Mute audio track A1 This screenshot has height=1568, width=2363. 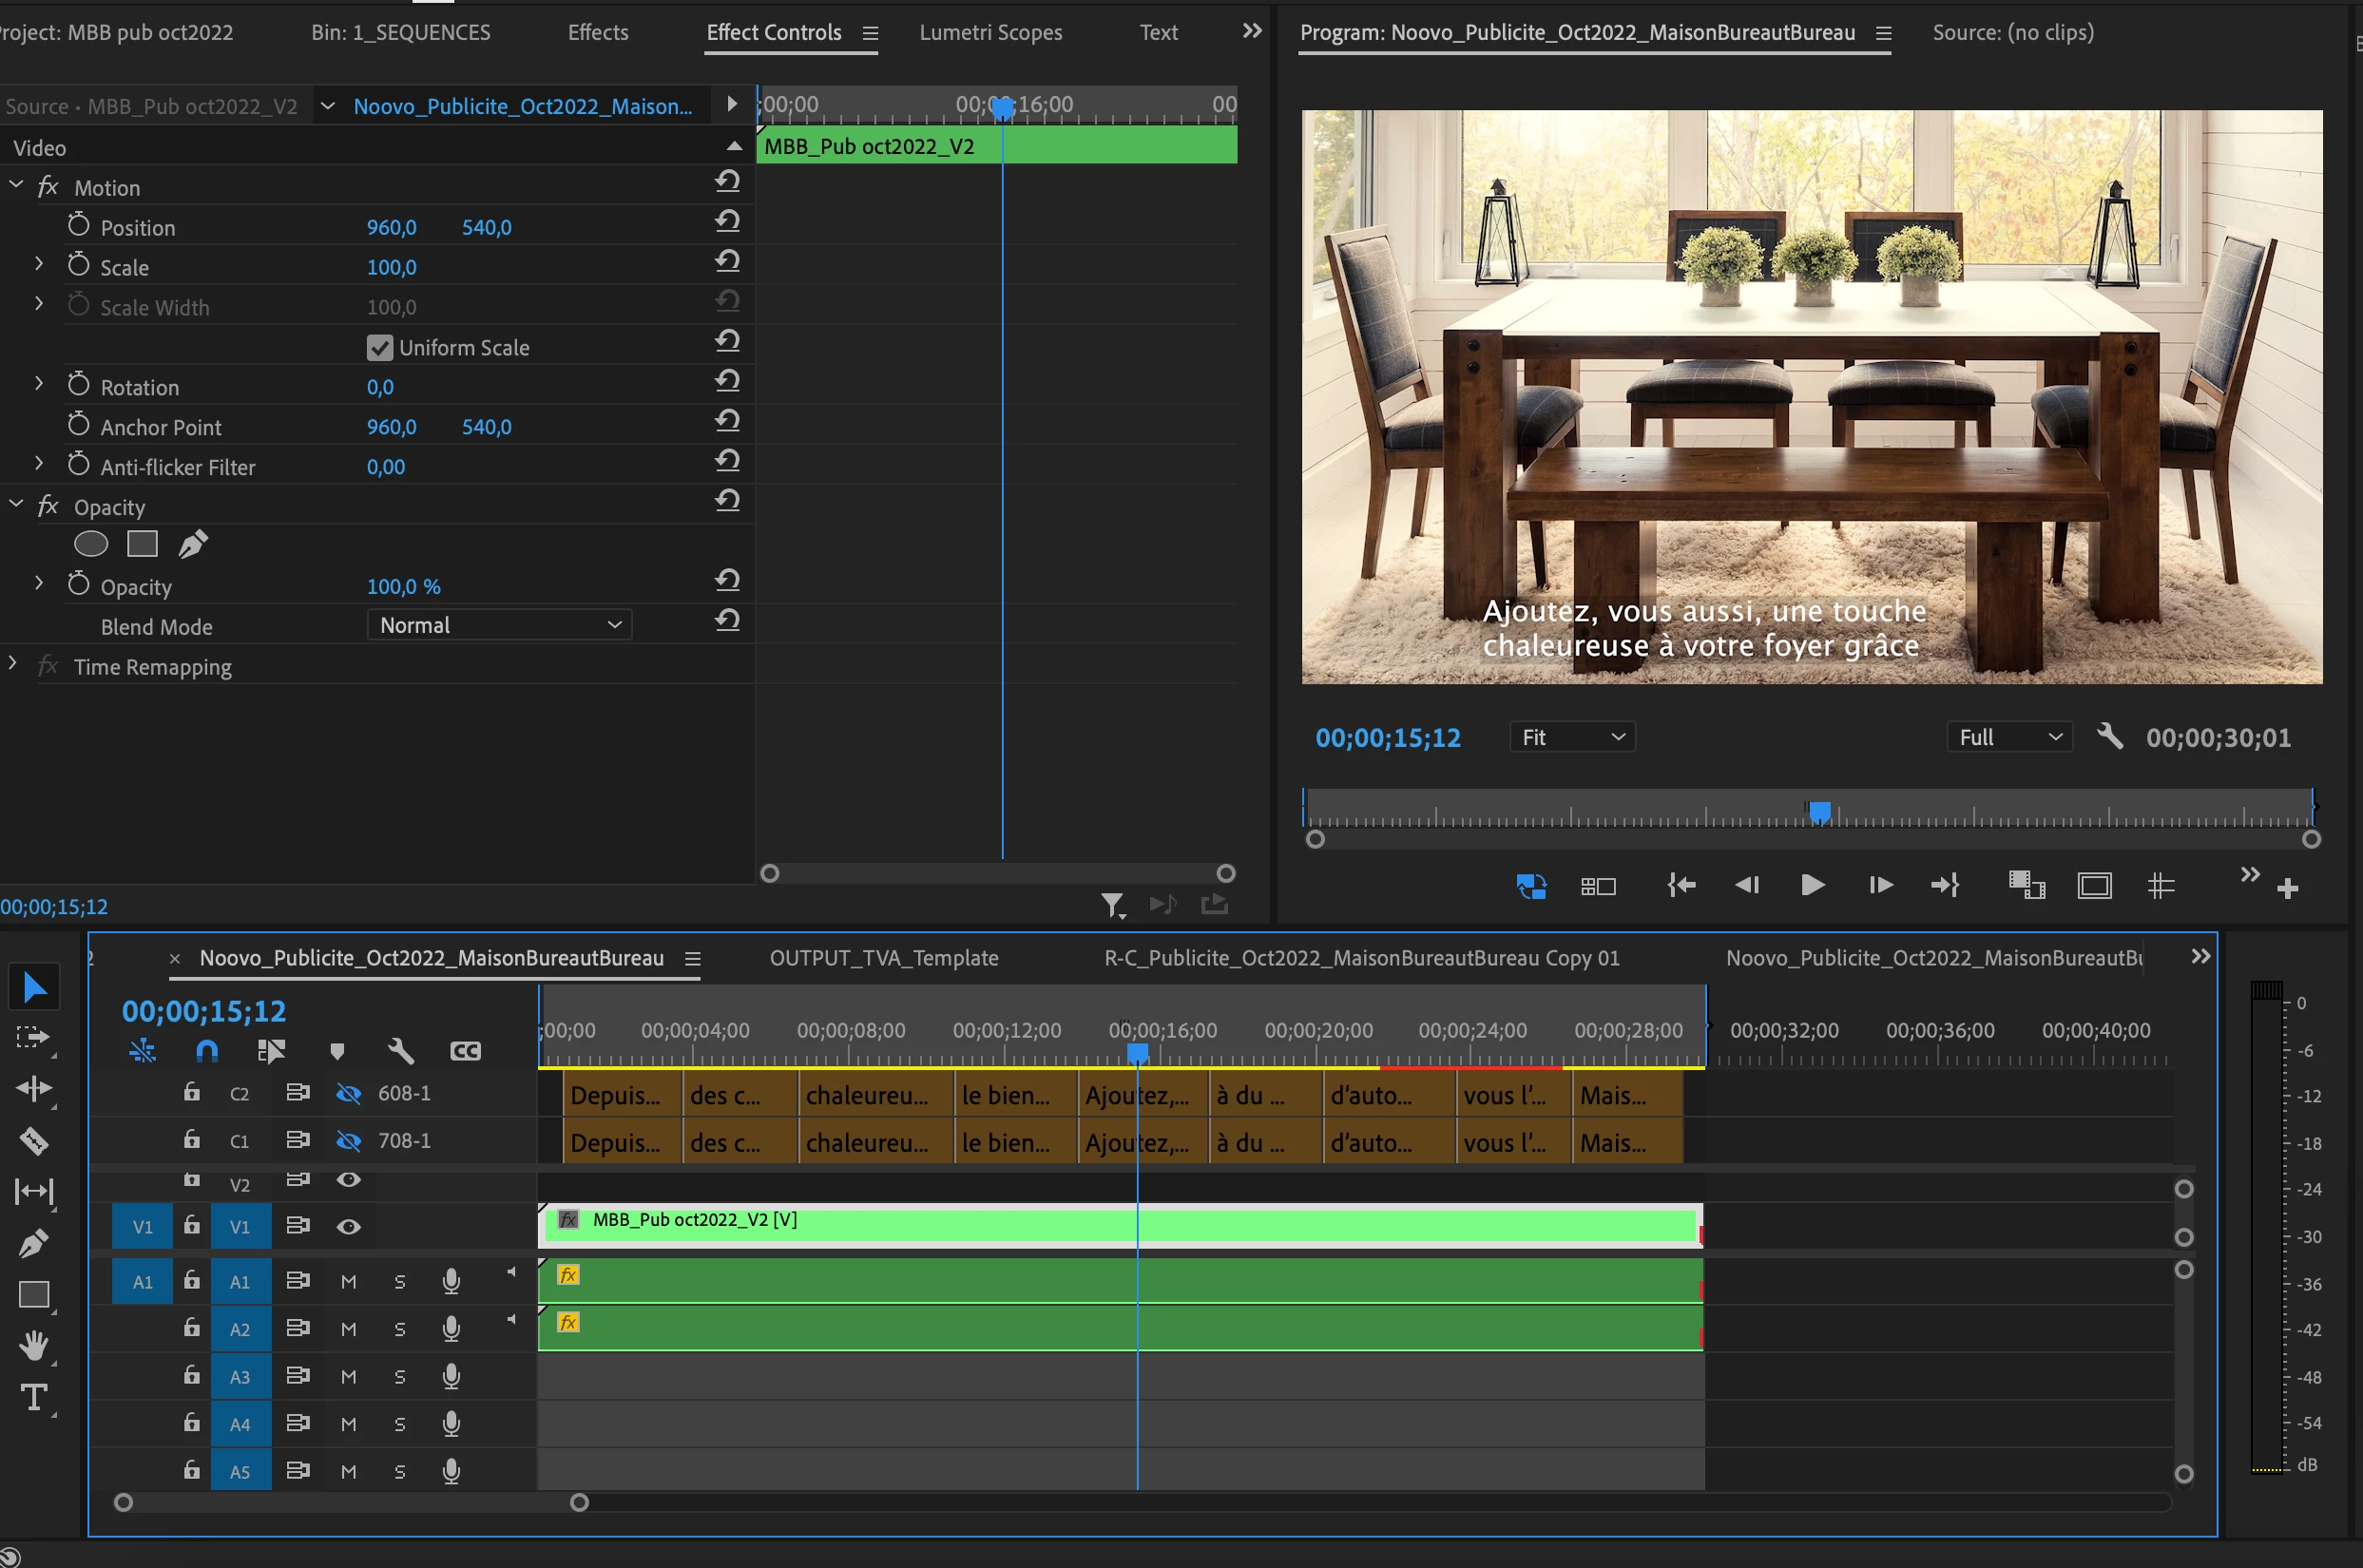pyautogui.click(x=348, y=1282)
